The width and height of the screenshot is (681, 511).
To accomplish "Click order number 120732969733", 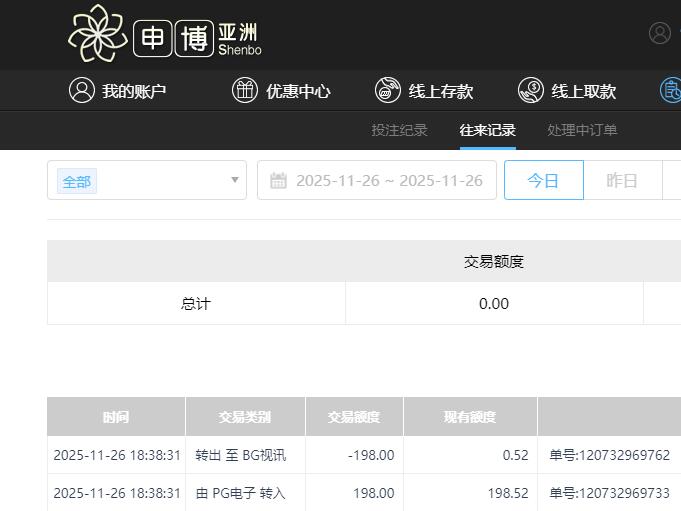I will click(610, 493).
